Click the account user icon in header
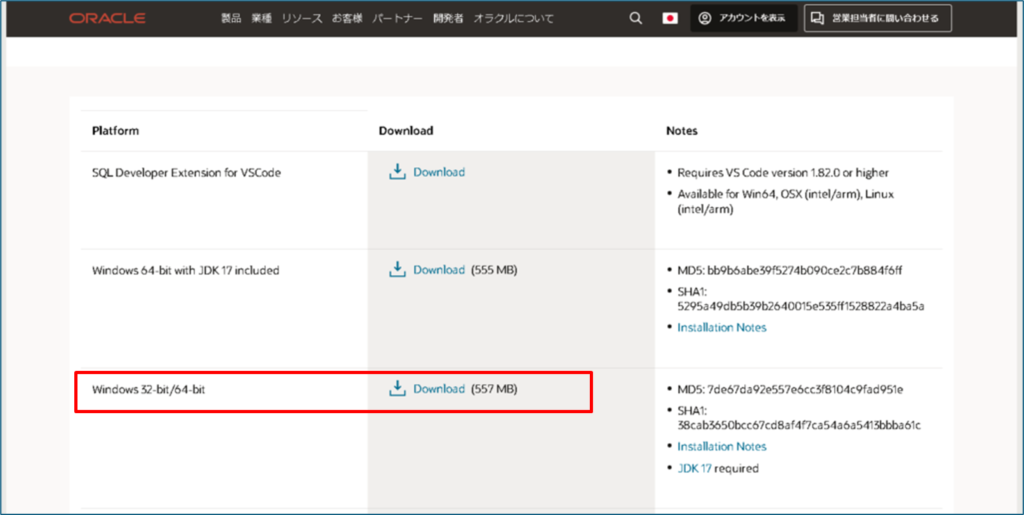The height and width of the screenshot is (515, 1024). [705, 18]
